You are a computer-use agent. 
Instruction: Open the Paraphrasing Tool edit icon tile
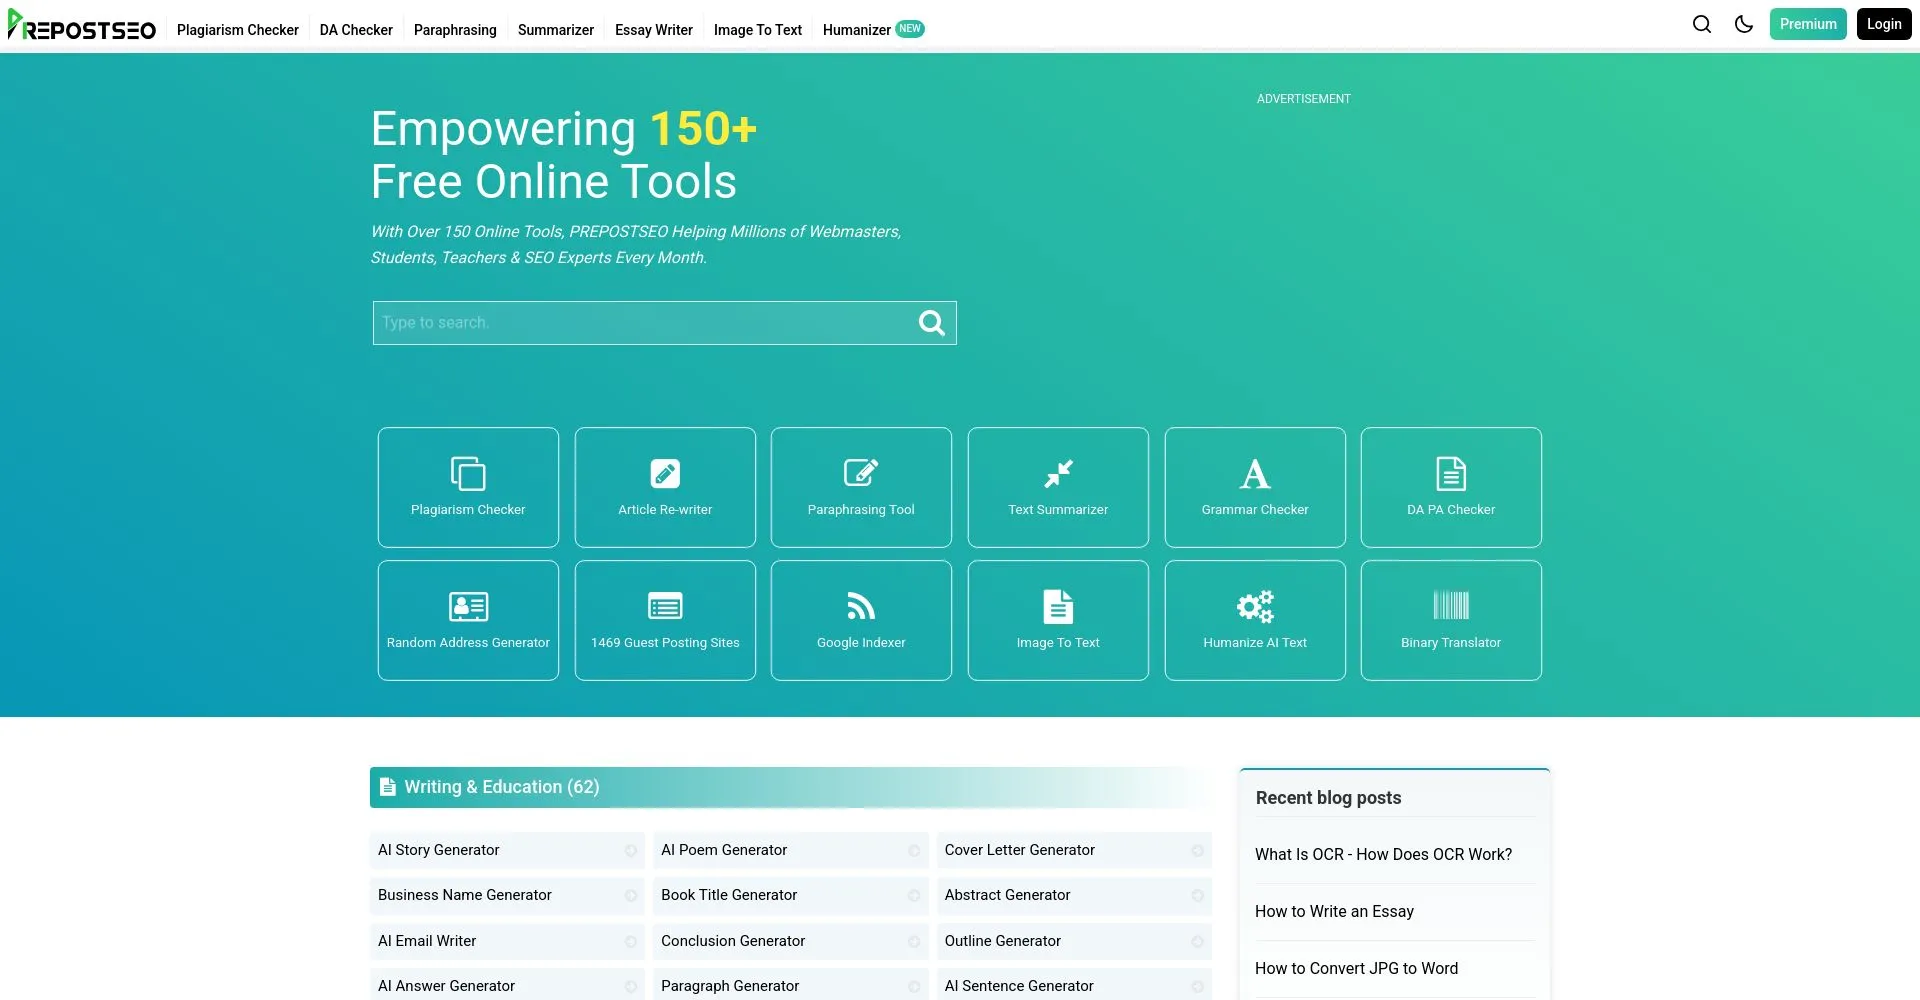coord(861,472)
